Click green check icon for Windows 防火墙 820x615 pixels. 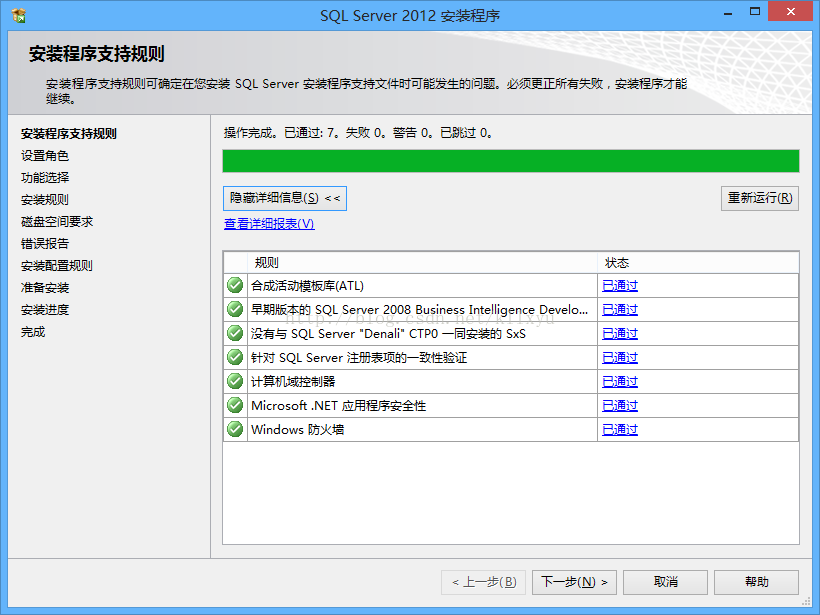[x=235, y=429]
